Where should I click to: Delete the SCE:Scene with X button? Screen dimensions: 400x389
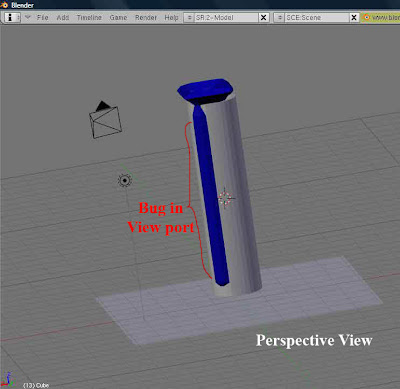pyautogui.click(x=354, y=17)
